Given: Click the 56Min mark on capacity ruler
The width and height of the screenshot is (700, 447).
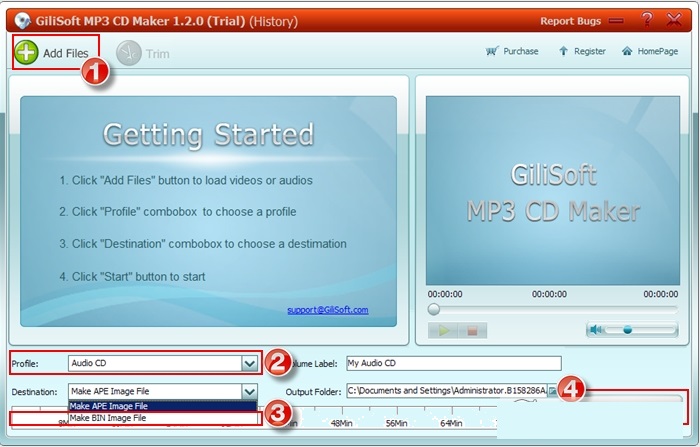Looking at the screenshot, I should point(396,423).
